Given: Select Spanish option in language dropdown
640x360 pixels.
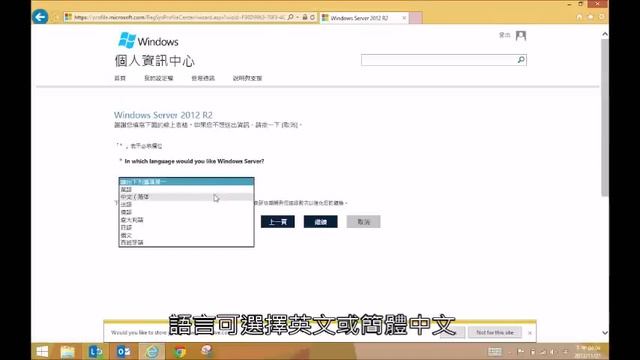Looking at the screenshot, I should 187,242.
